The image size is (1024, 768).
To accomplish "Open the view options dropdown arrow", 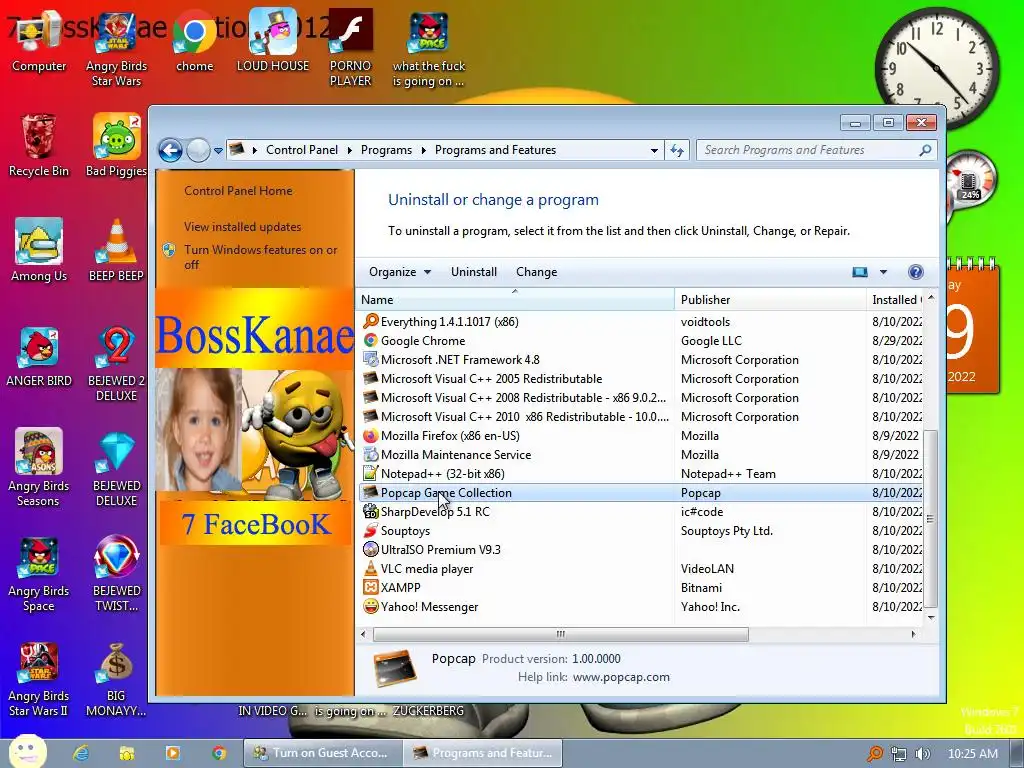I will point(883,272).
